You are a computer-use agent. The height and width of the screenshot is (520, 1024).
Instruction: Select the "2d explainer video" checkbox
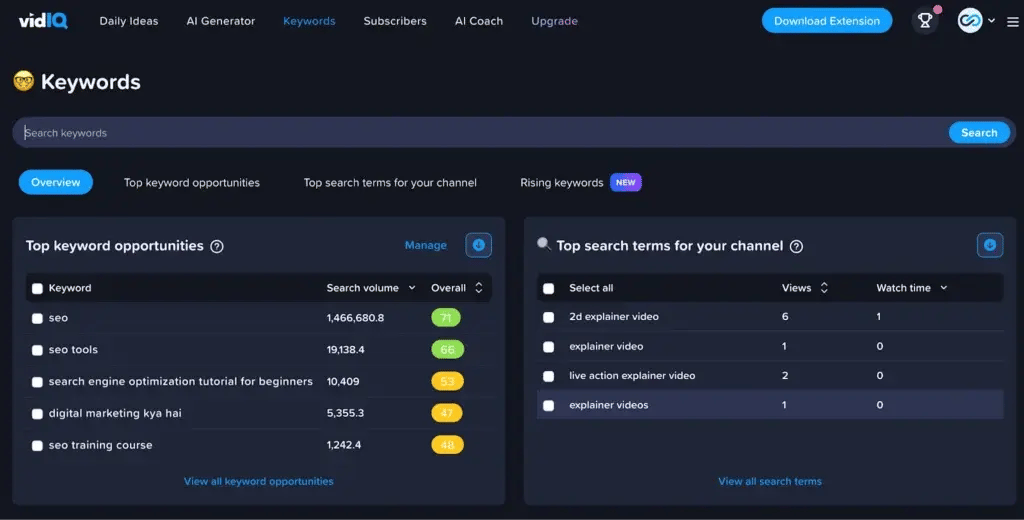click(548, 317)
